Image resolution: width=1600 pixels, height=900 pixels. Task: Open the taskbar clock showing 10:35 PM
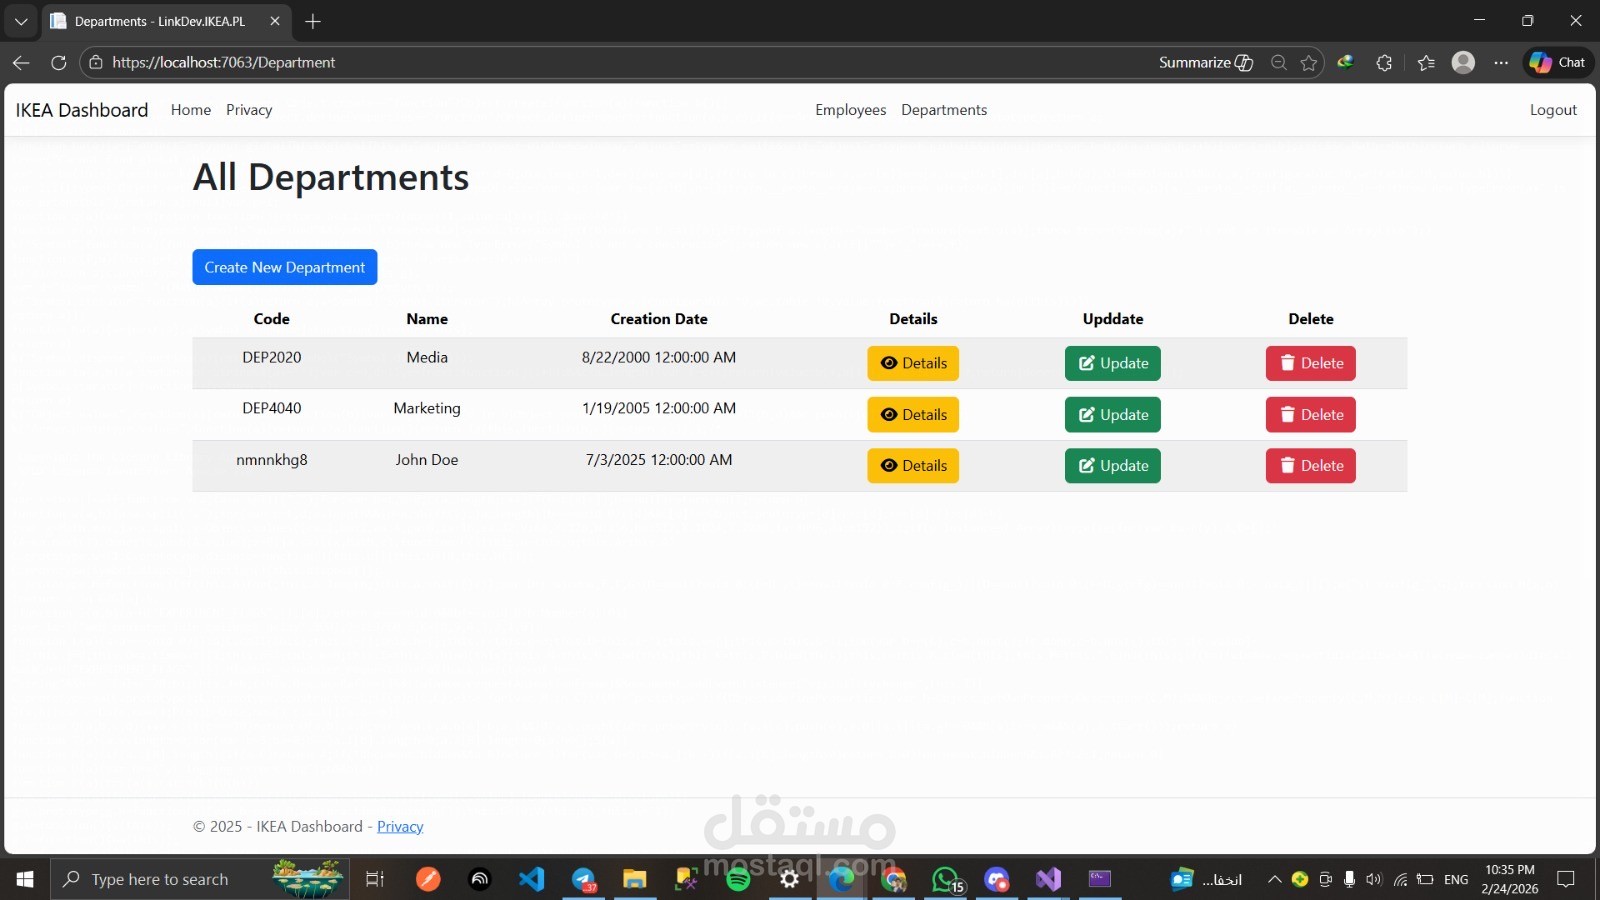[x=1510, y=879]
